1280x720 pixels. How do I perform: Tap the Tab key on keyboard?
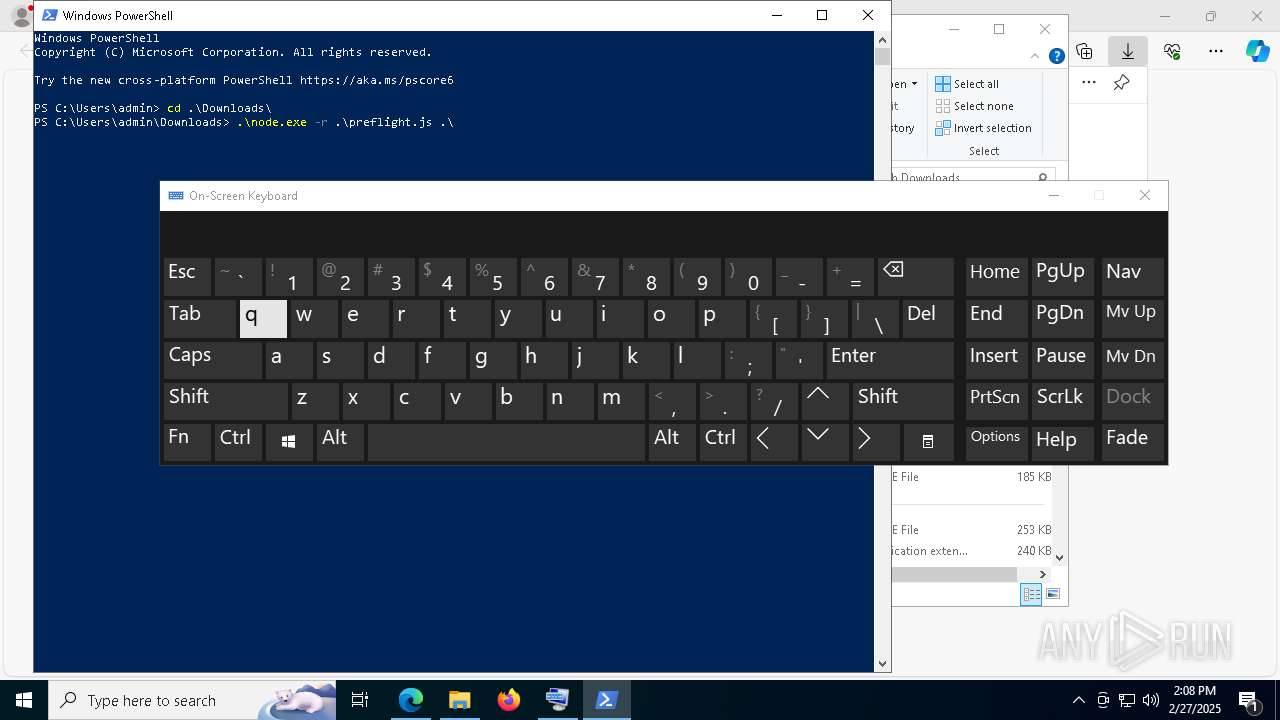coord(200,318)
